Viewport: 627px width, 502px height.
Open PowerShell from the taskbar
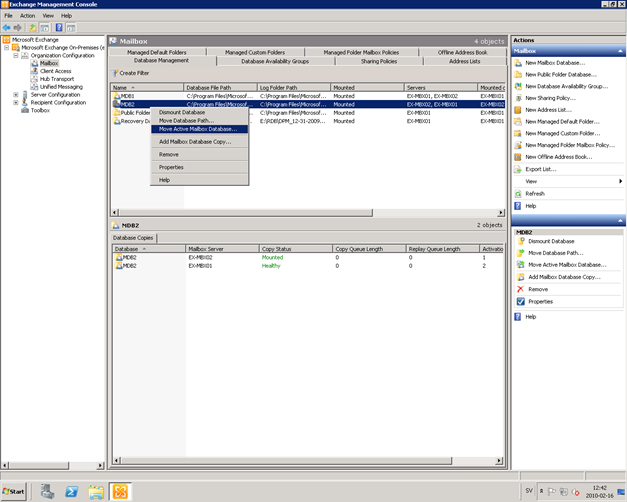coord(72,492)
